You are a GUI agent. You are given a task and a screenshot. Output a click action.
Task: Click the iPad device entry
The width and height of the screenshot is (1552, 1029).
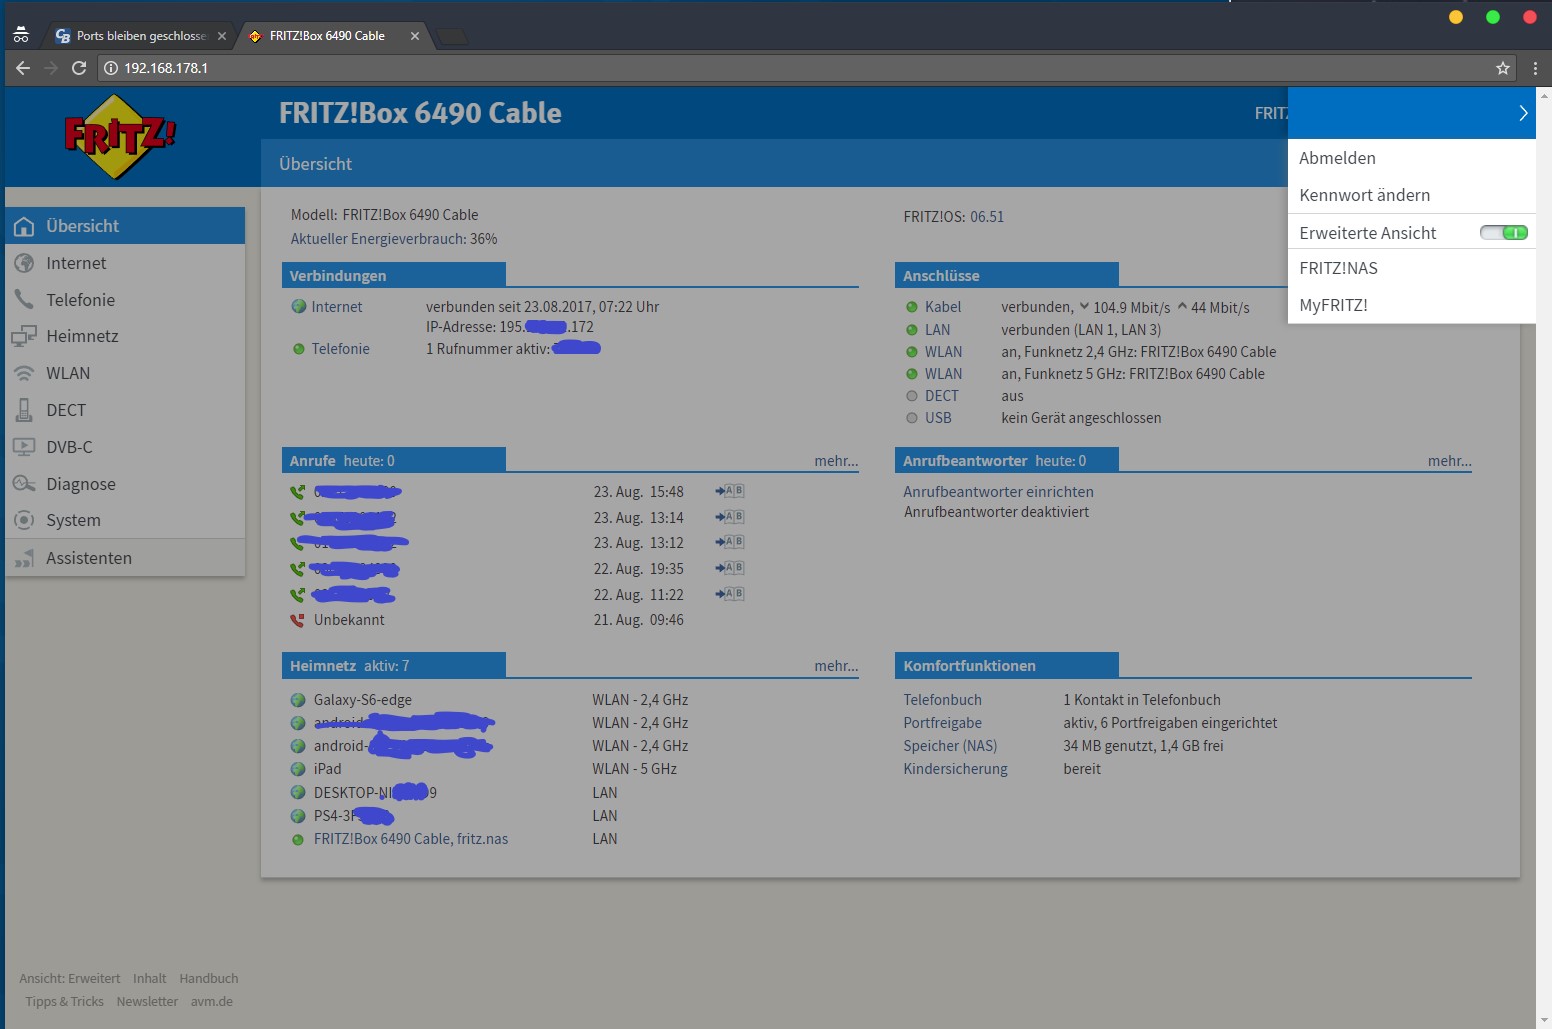pyautogui.click(x=327, y=769)
